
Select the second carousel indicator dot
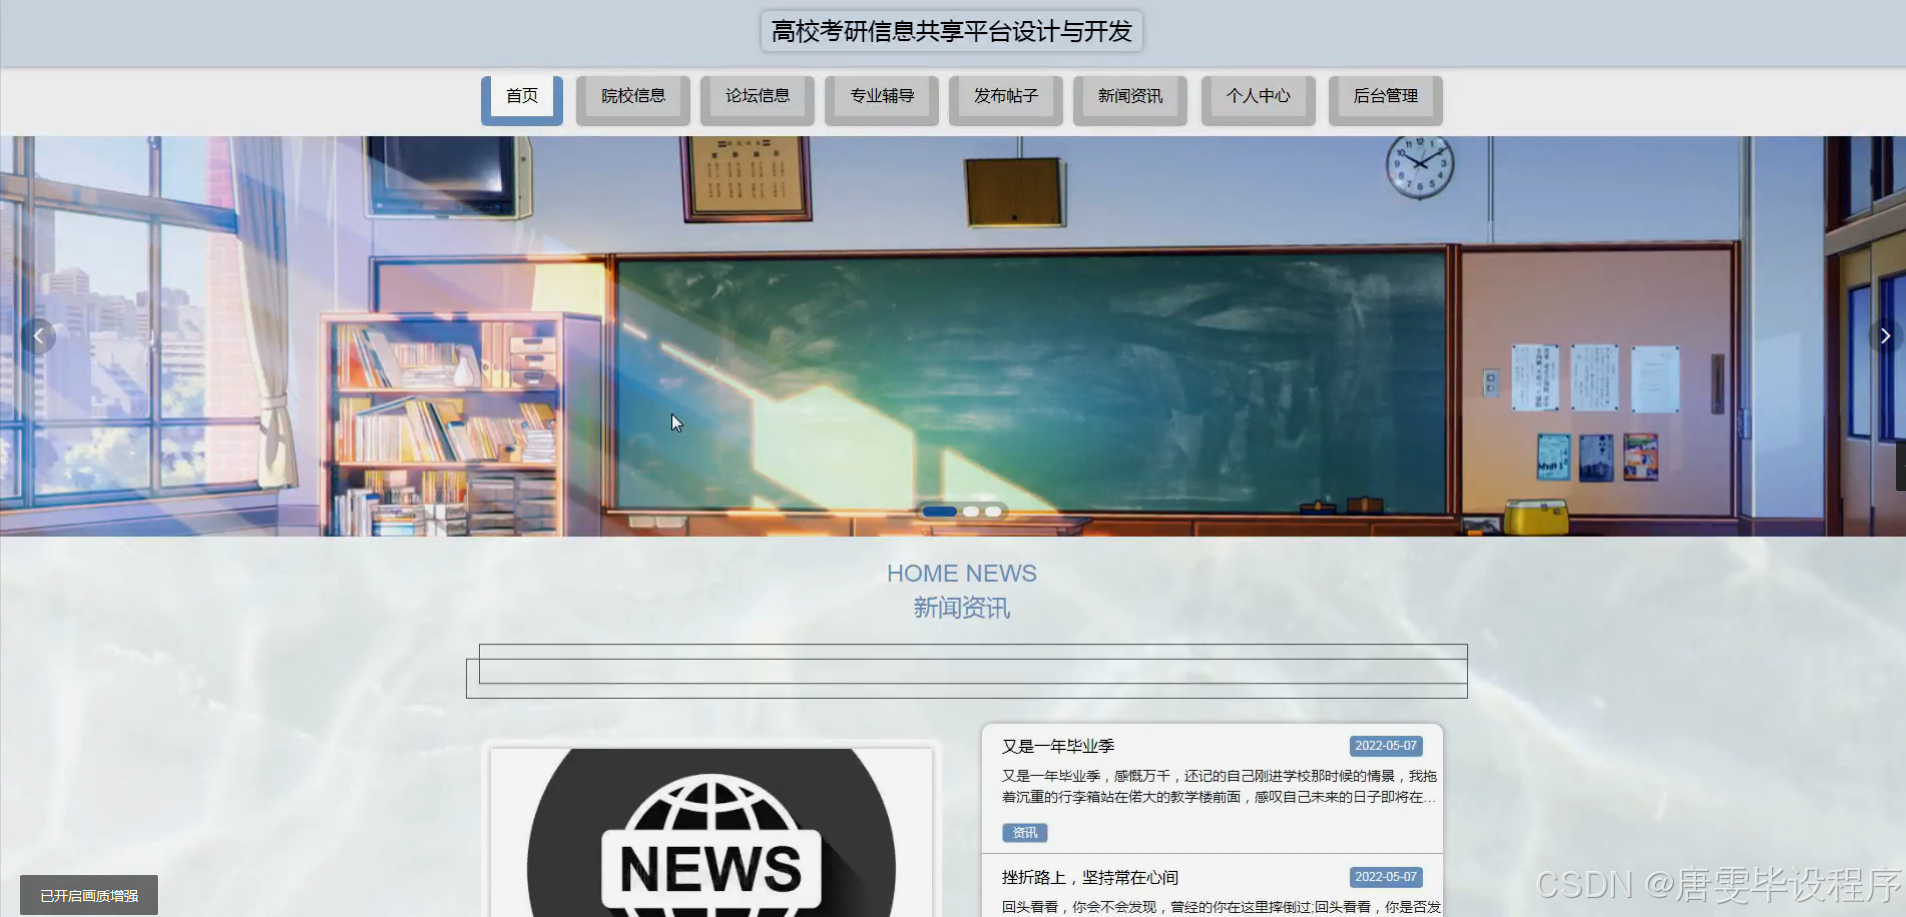tap(971, 511)
